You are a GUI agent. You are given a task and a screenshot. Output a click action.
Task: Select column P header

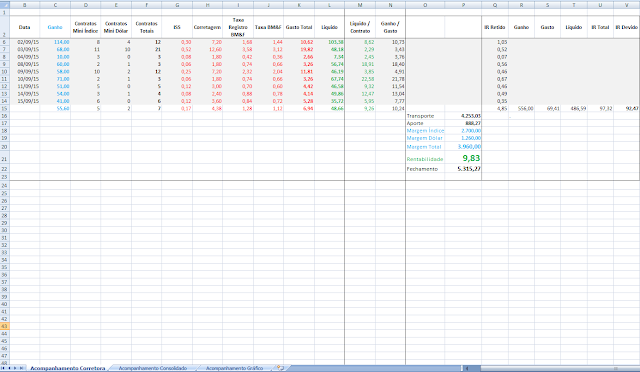pos(463,5)
